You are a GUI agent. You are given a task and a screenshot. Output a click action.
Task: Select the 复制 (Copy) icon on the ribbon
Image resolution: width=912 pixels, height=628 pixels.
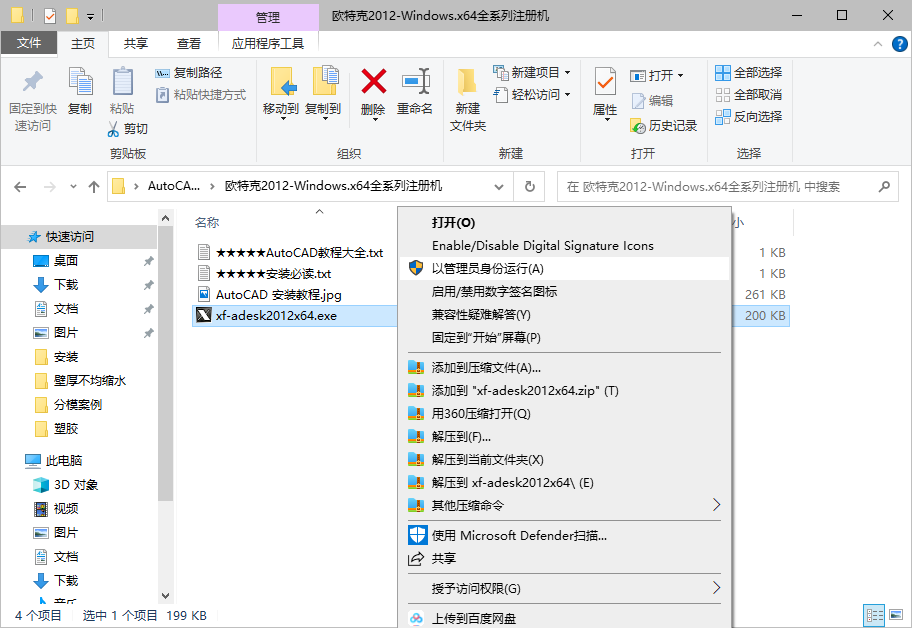coord(80,95)
